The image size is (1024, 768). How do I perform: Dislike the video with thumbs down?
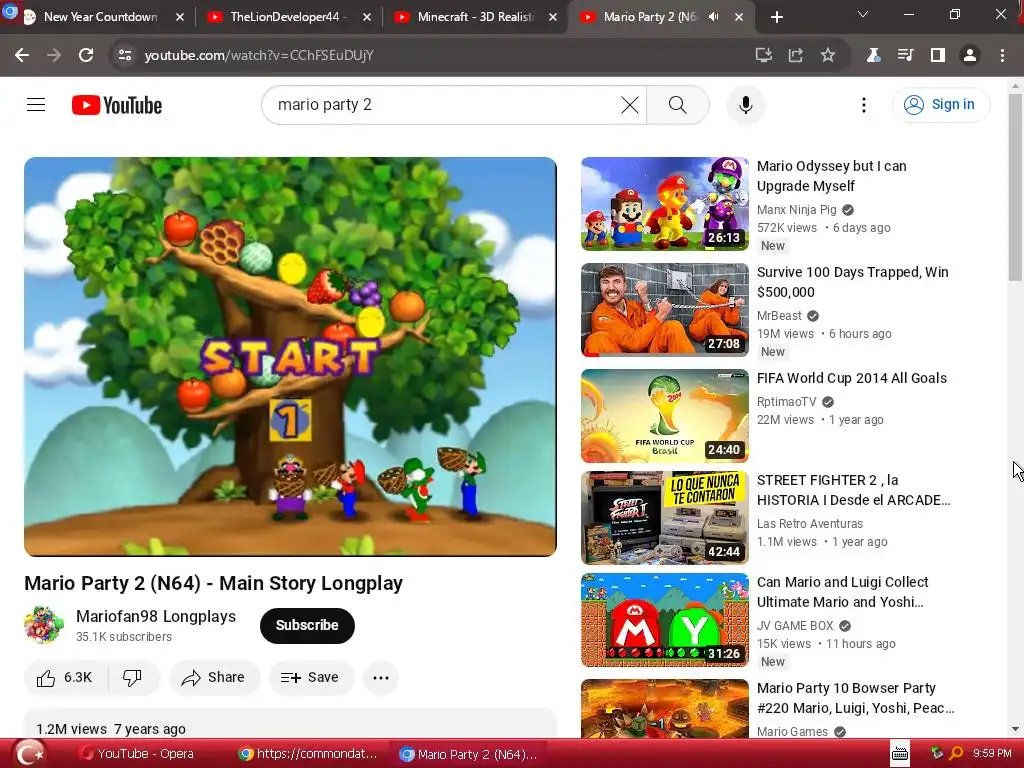(x=133, y=678)
